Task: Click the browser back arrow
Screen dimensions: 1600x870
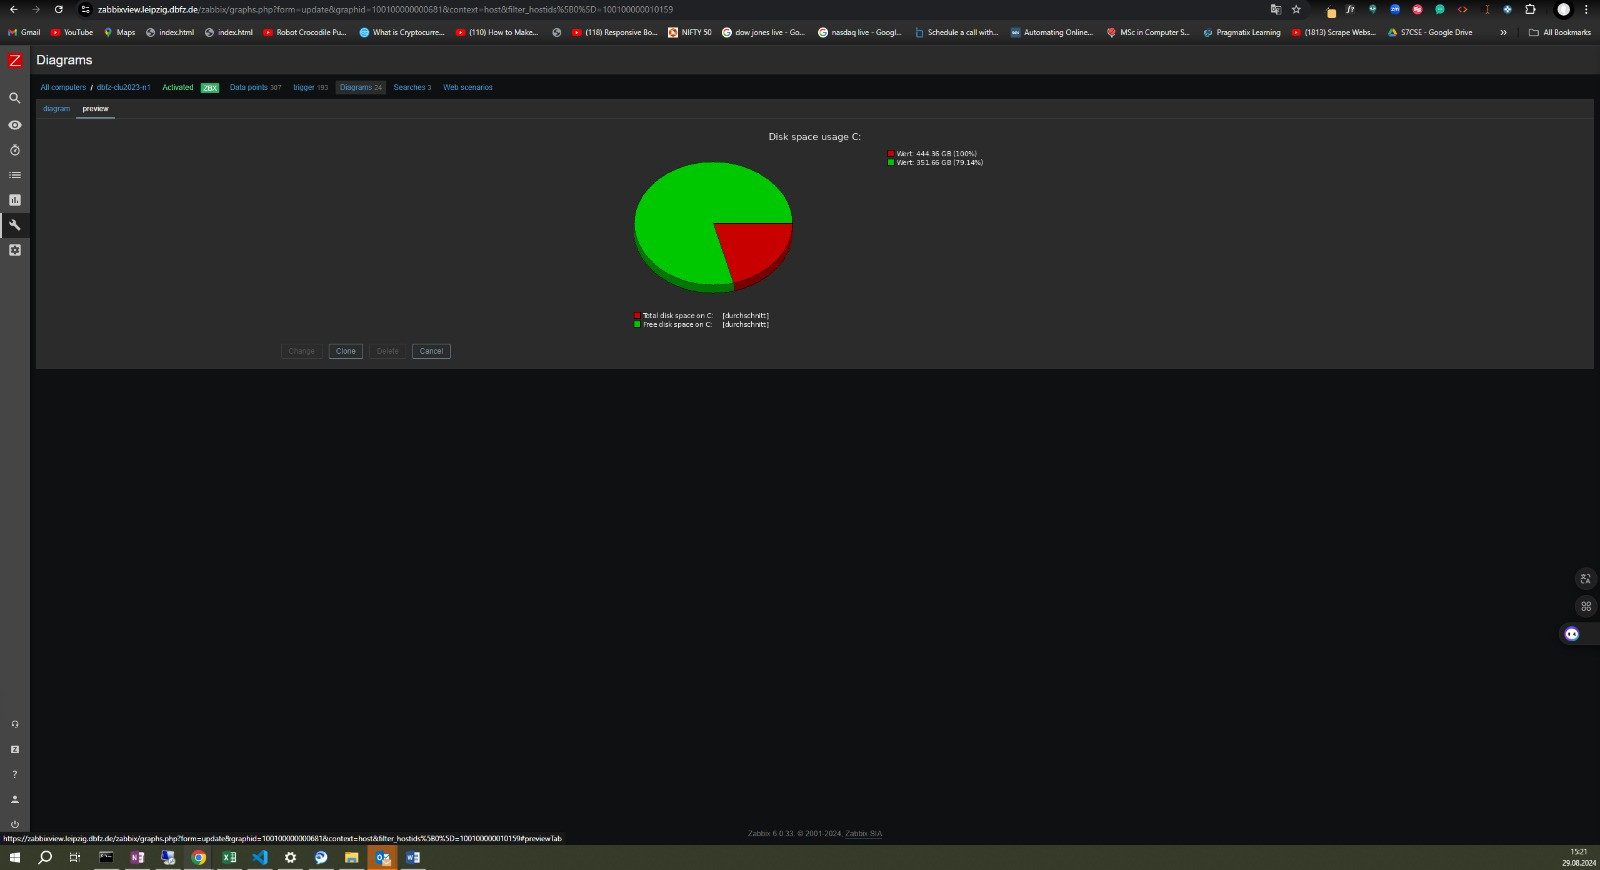Action: 14,9
